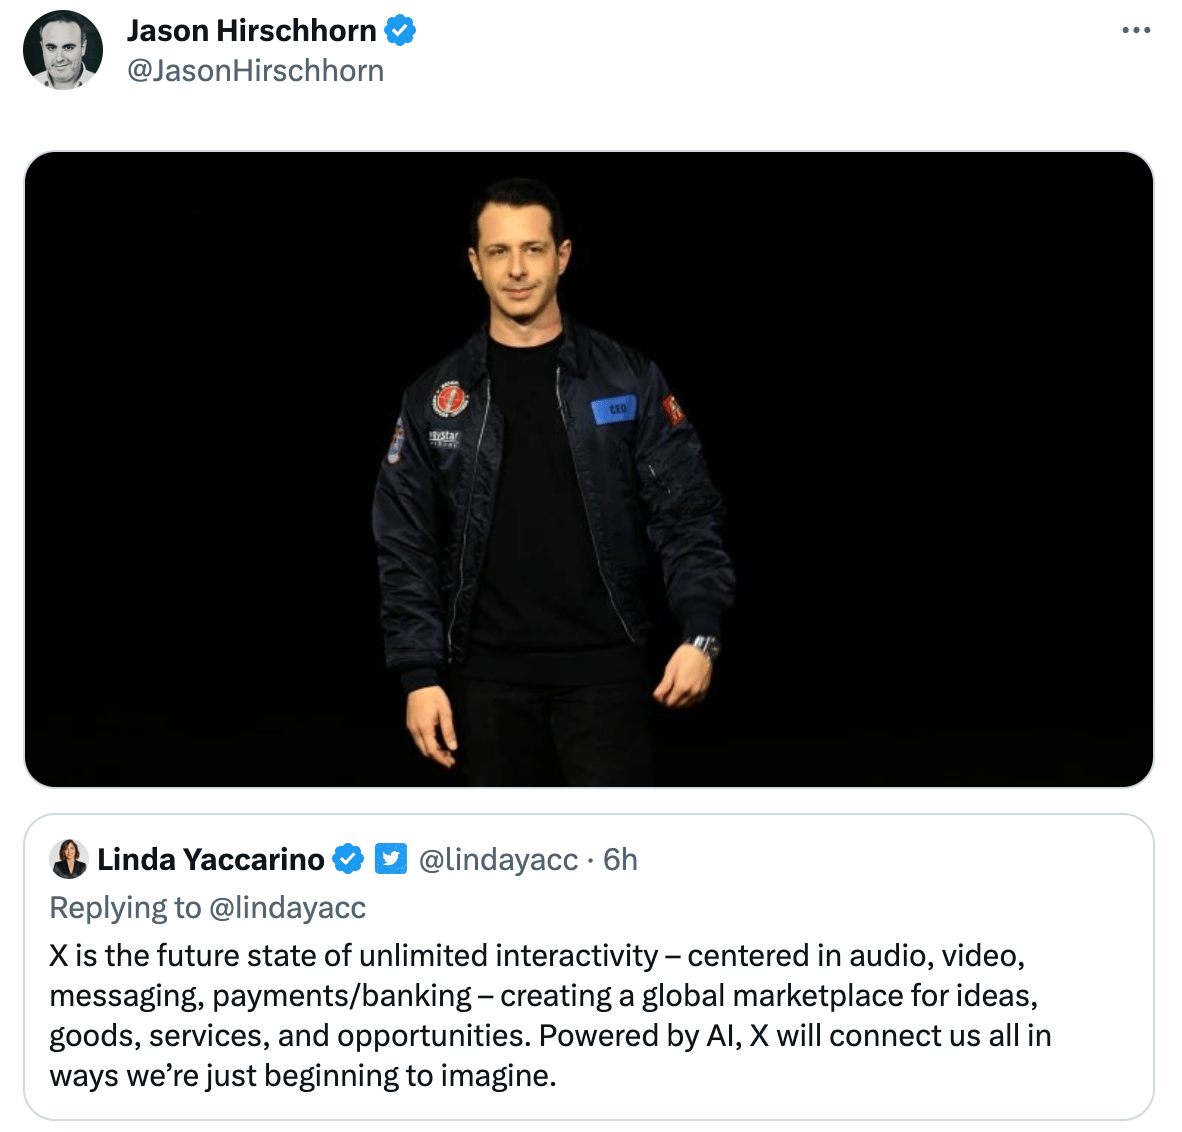Click Linda Yaccarino's small profile avatar

point(69,859)
